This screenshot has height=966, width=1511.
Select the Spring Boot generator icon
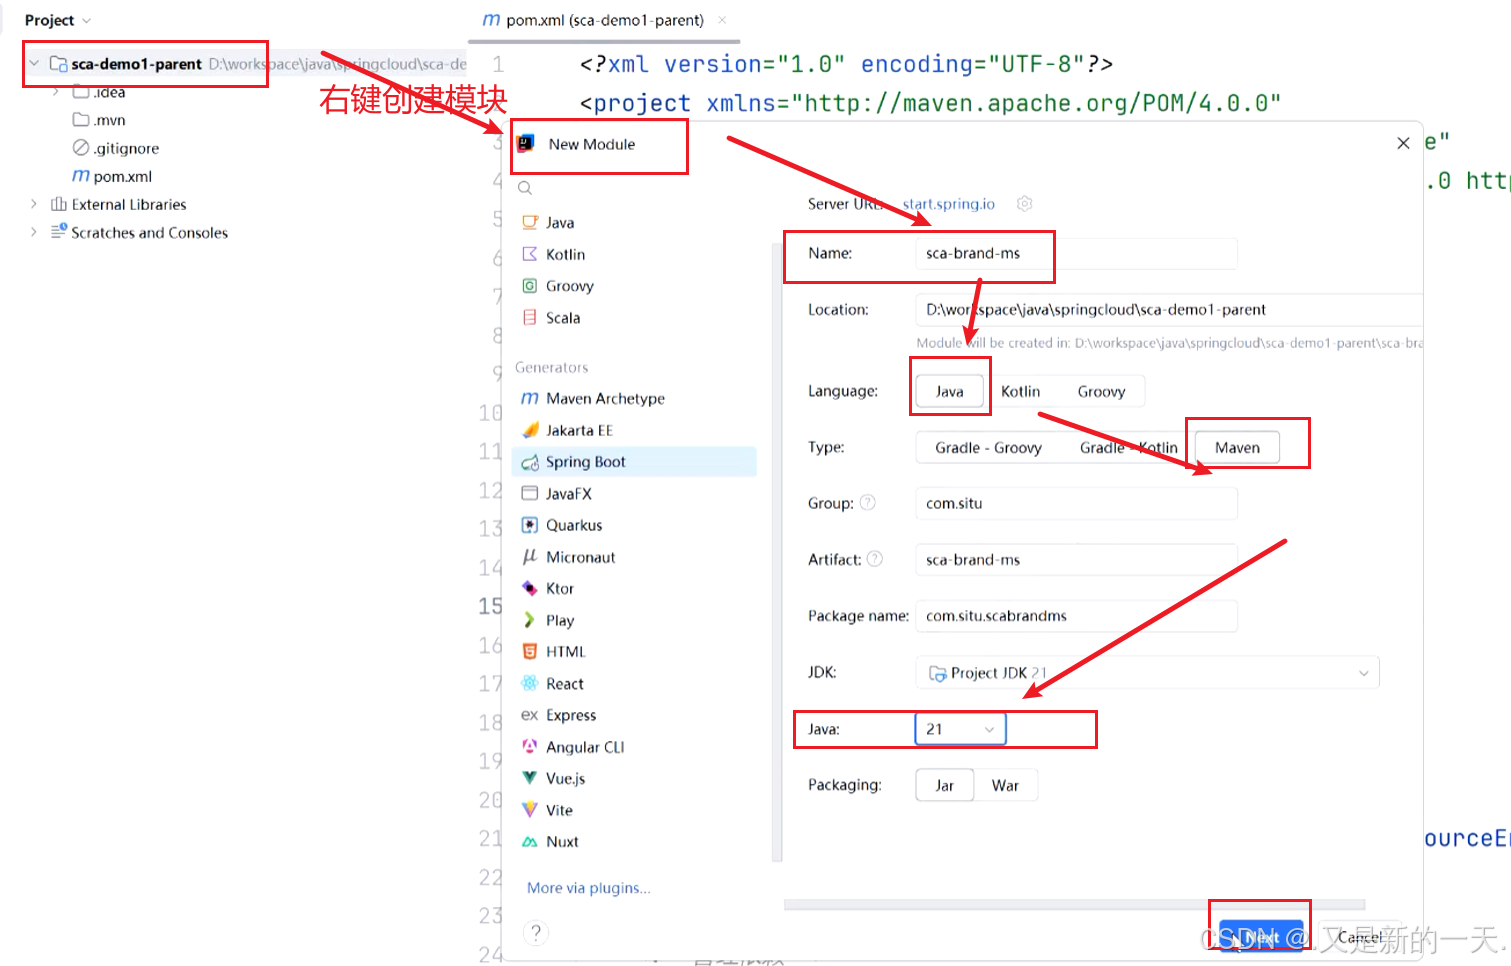(x=530, y=462)
